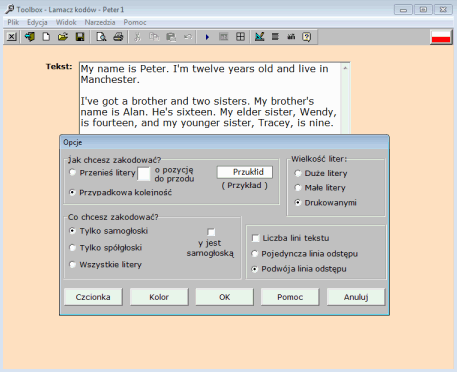Select Podwója linia odstępu spacing
Viewport: 457px width, 372px height.
[x=255, y=269]
